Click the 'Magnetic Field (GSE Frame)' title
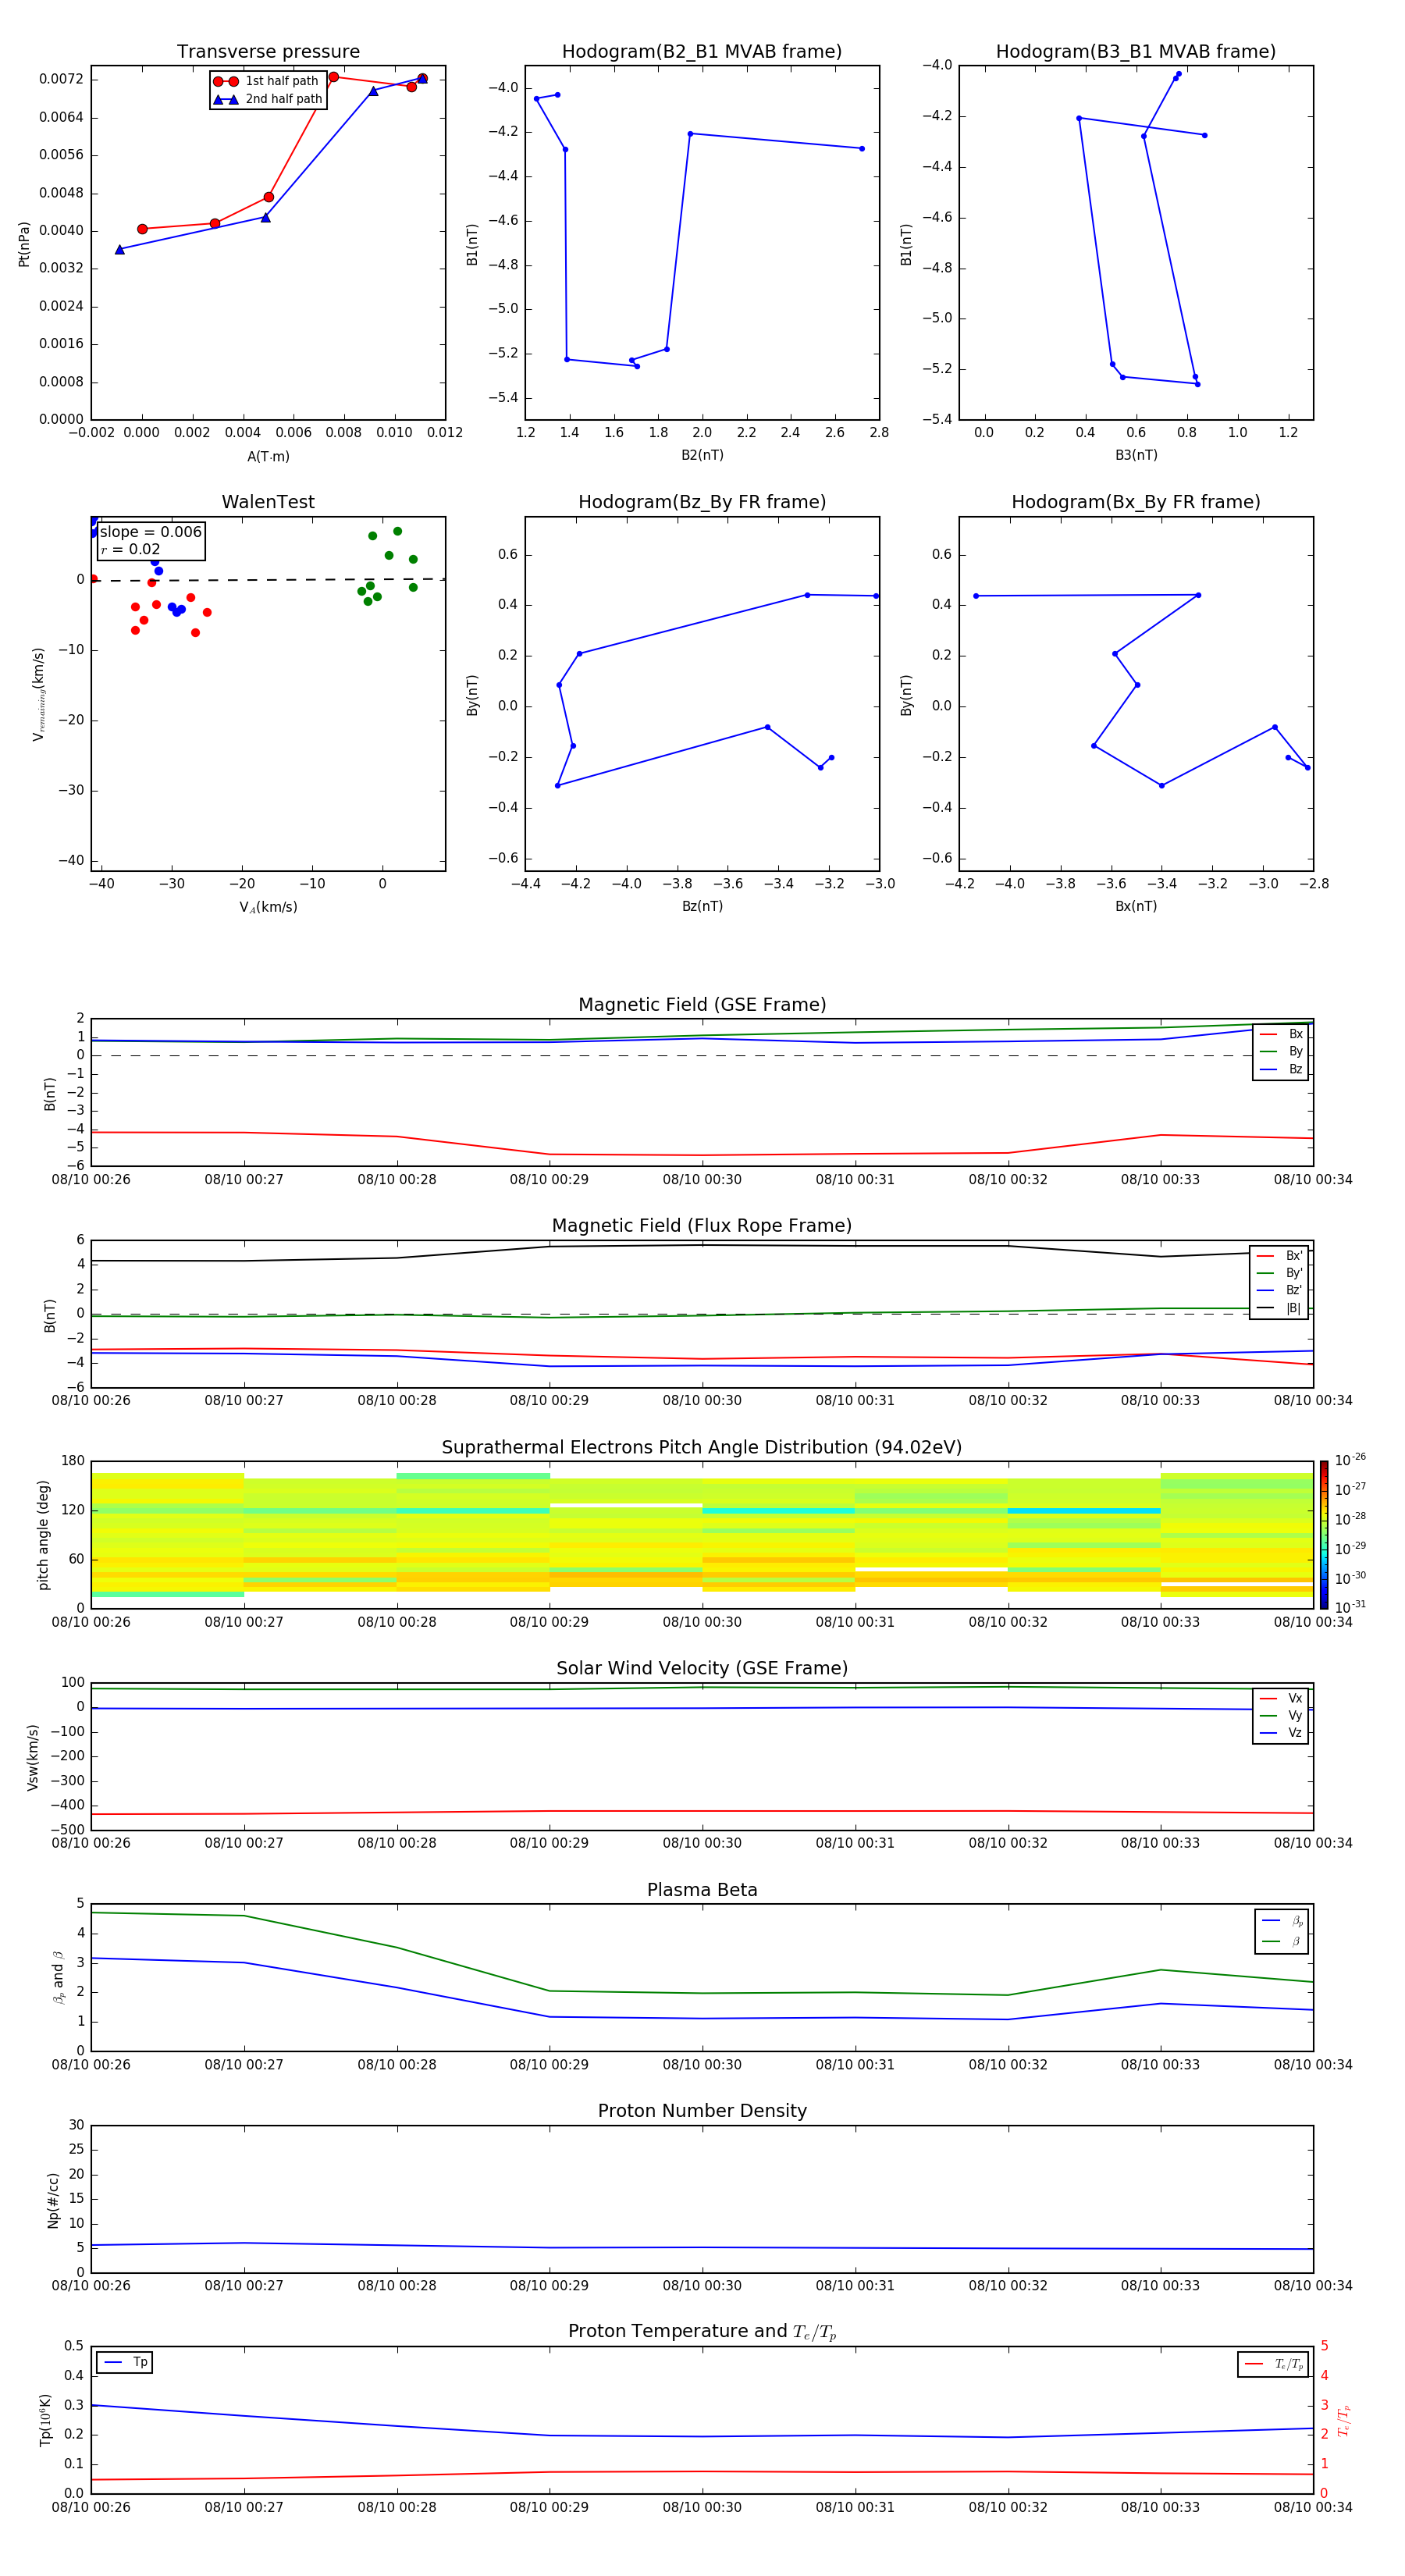 pos(702,1005)
